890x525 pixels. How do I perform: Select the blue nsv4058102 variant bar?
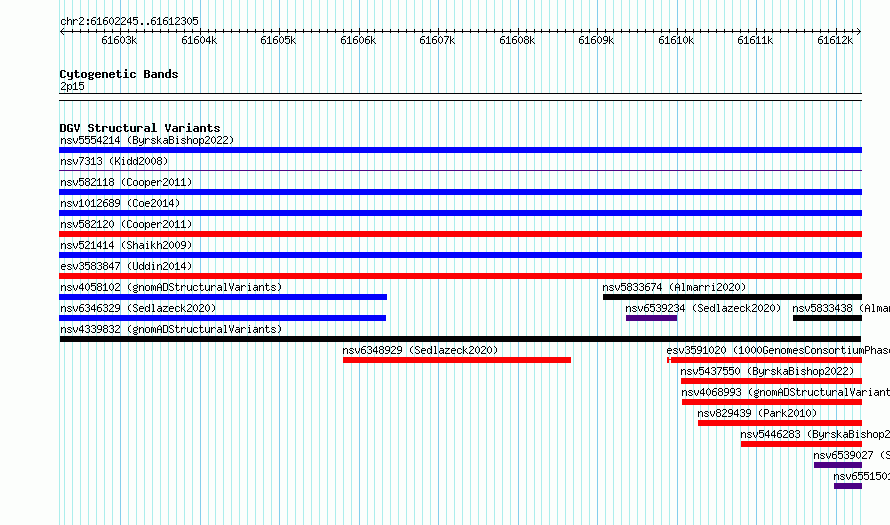[223, 297]
